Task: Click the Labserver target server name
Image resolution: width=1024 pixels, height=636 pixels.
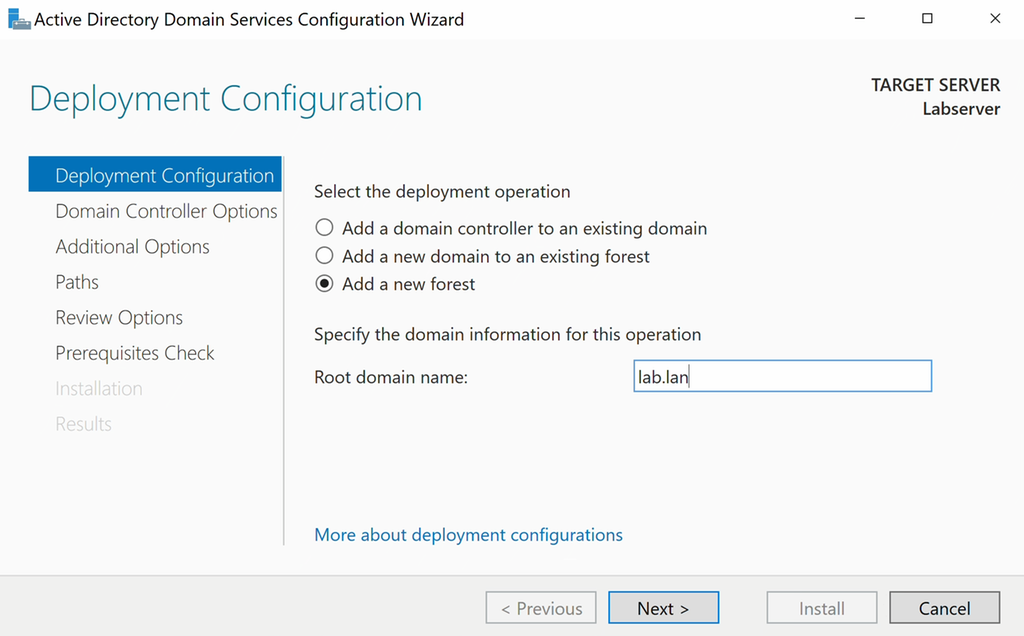Action: coord(961,109)
